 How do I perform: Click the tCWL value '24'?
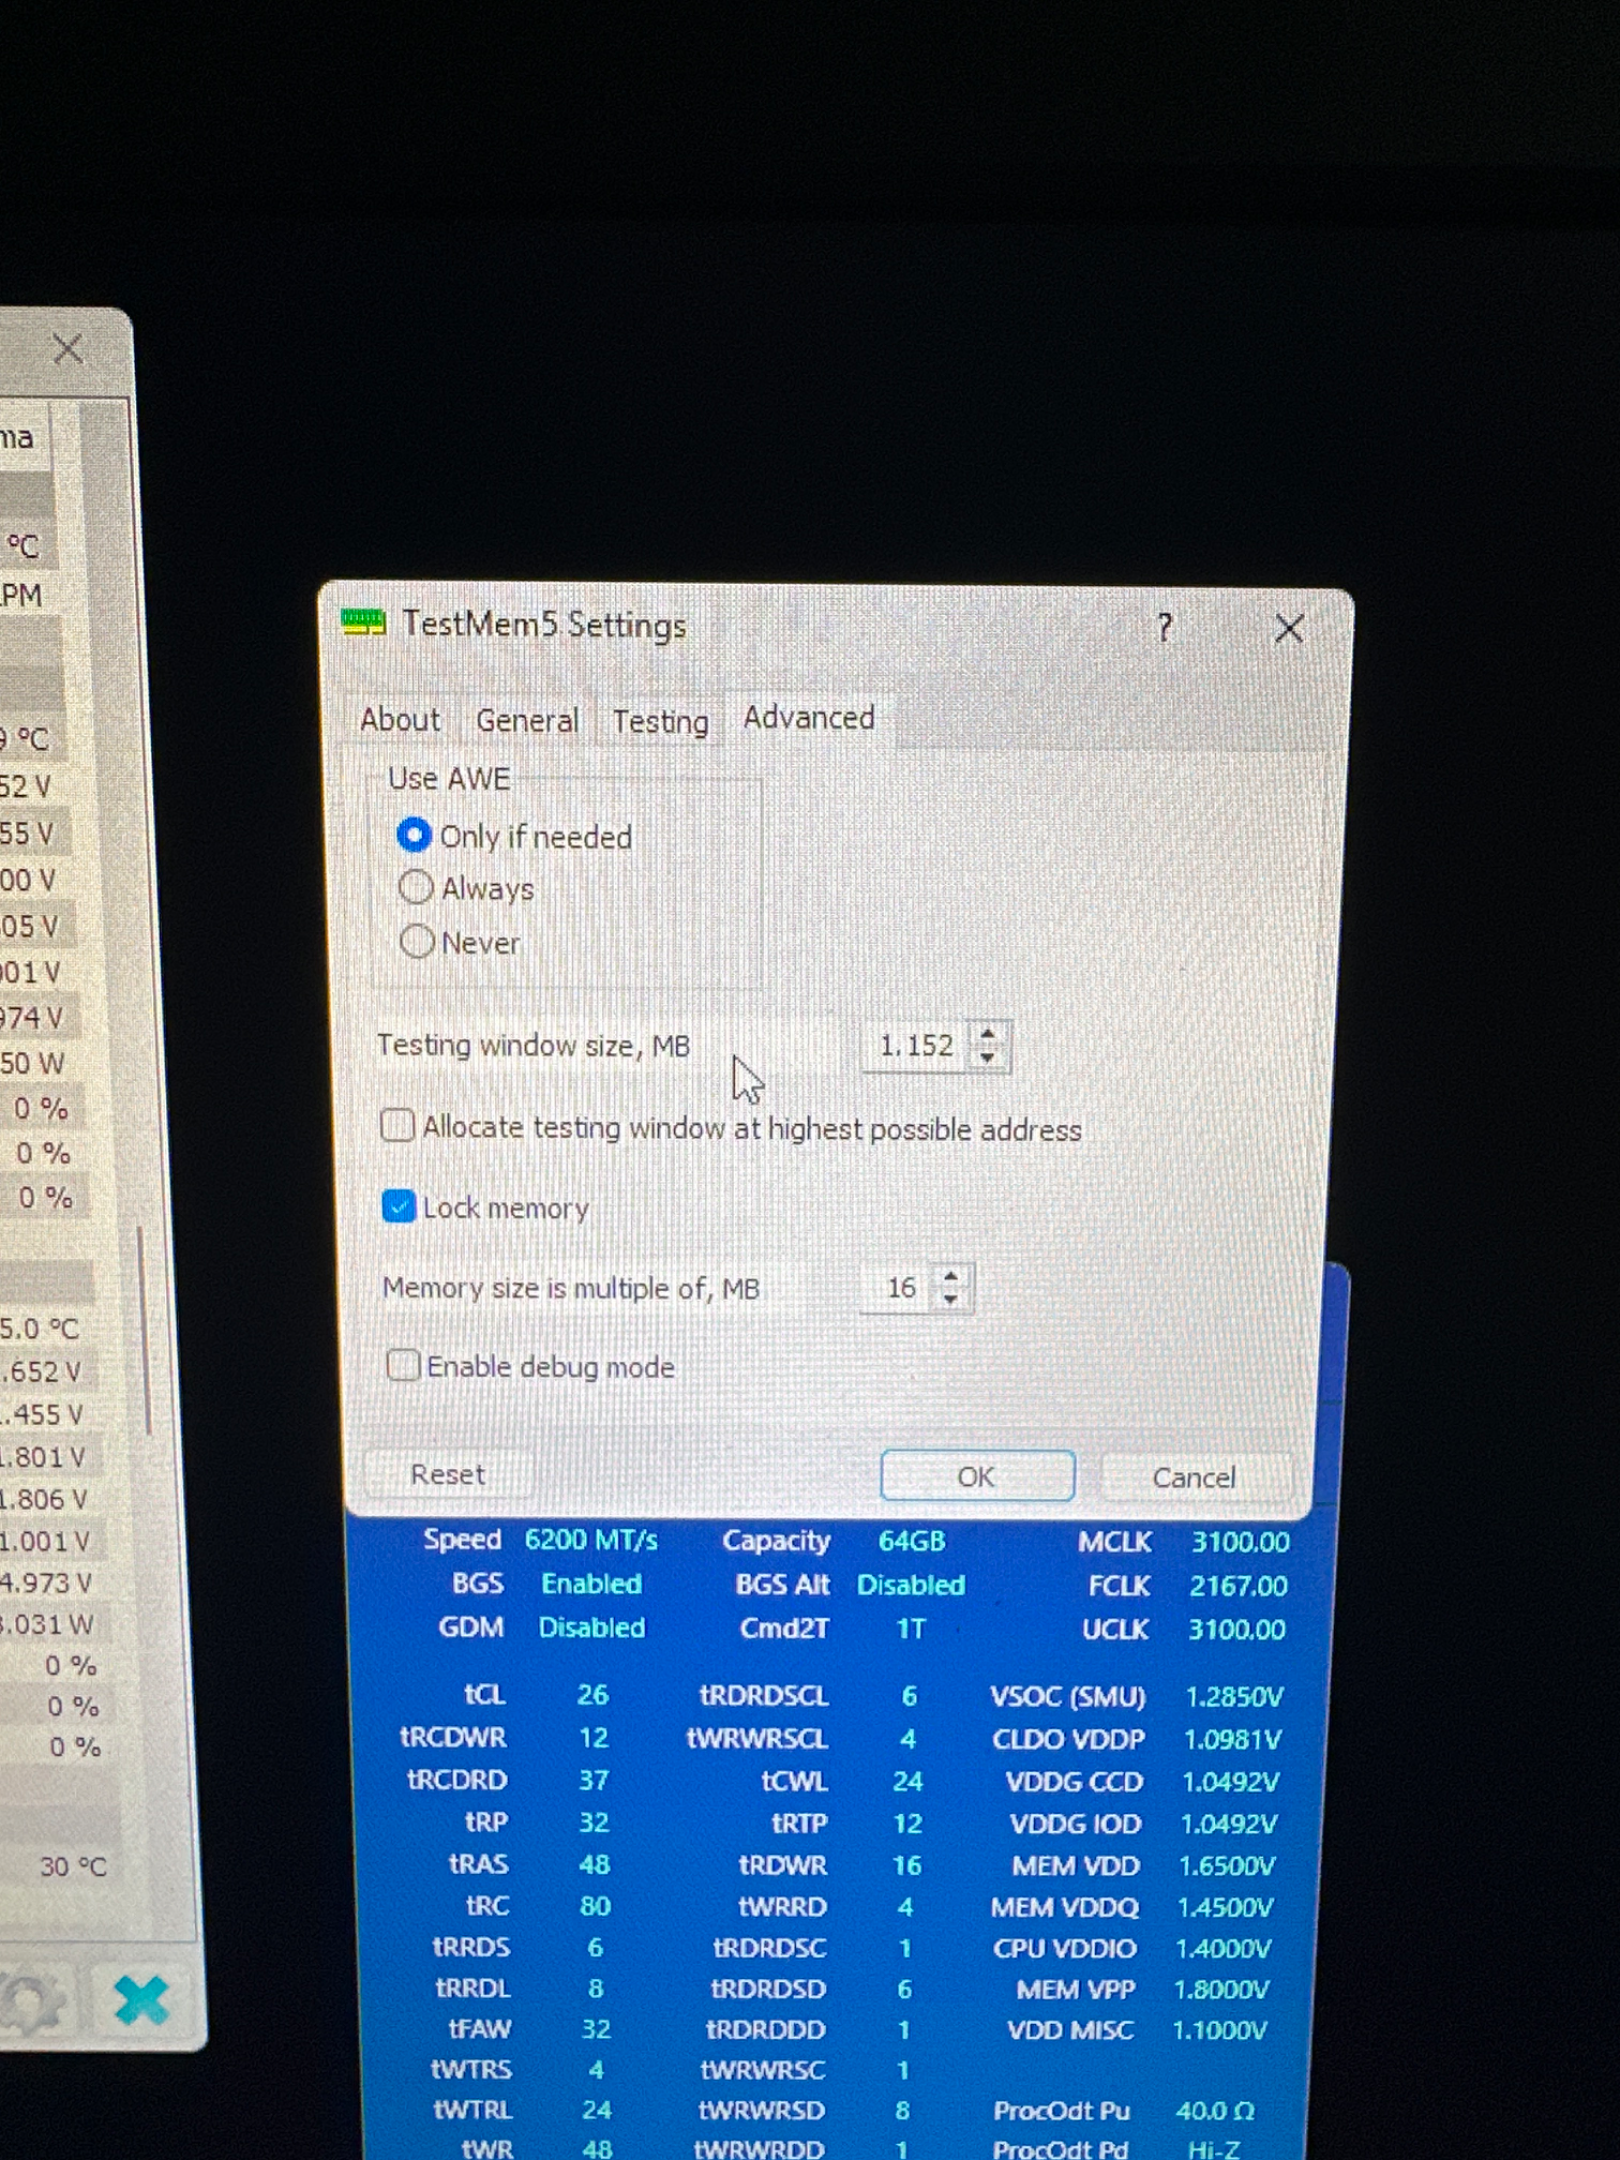click(907, 1781)
